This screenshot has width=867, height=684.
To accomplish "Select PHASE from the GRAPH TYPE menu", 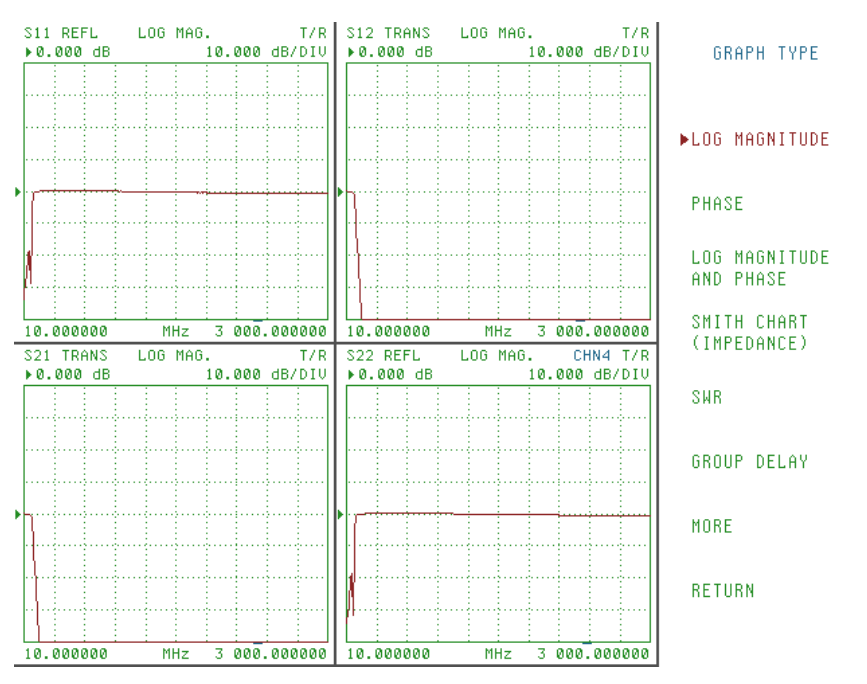I will pyautogui.click(x=714, y=204).
